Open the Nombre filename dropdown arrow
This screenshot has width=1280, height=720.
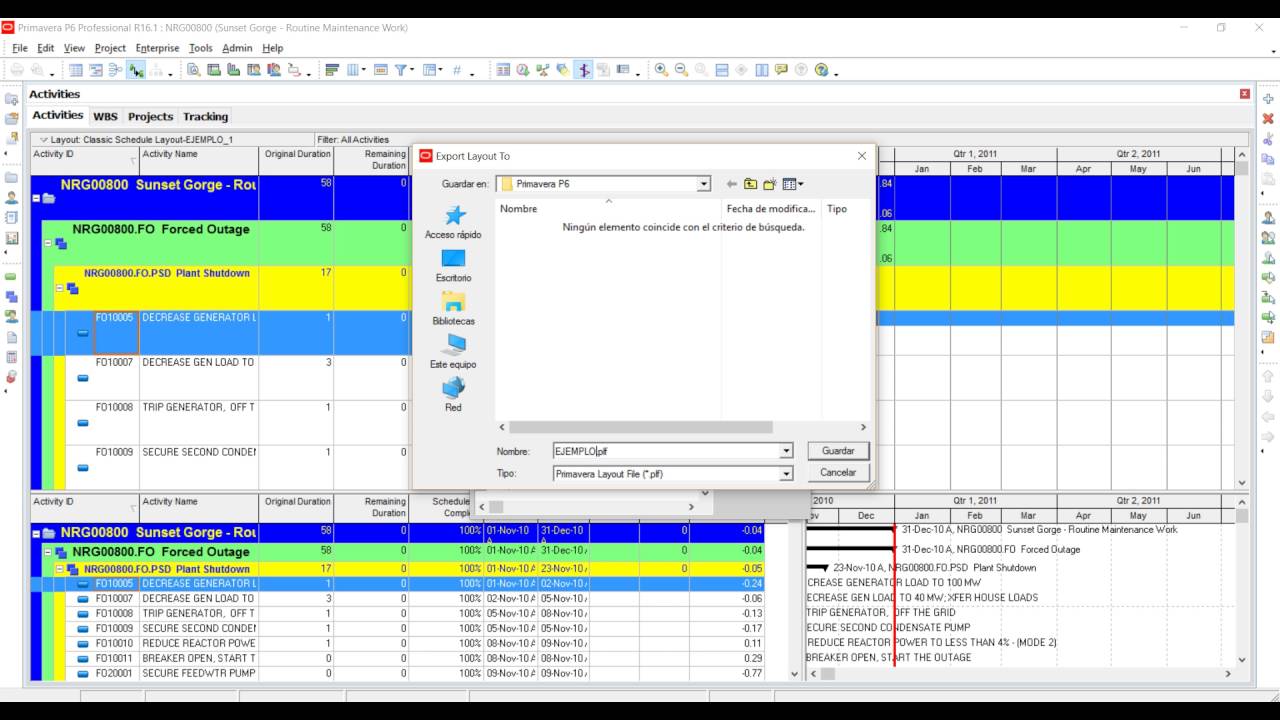786,451
